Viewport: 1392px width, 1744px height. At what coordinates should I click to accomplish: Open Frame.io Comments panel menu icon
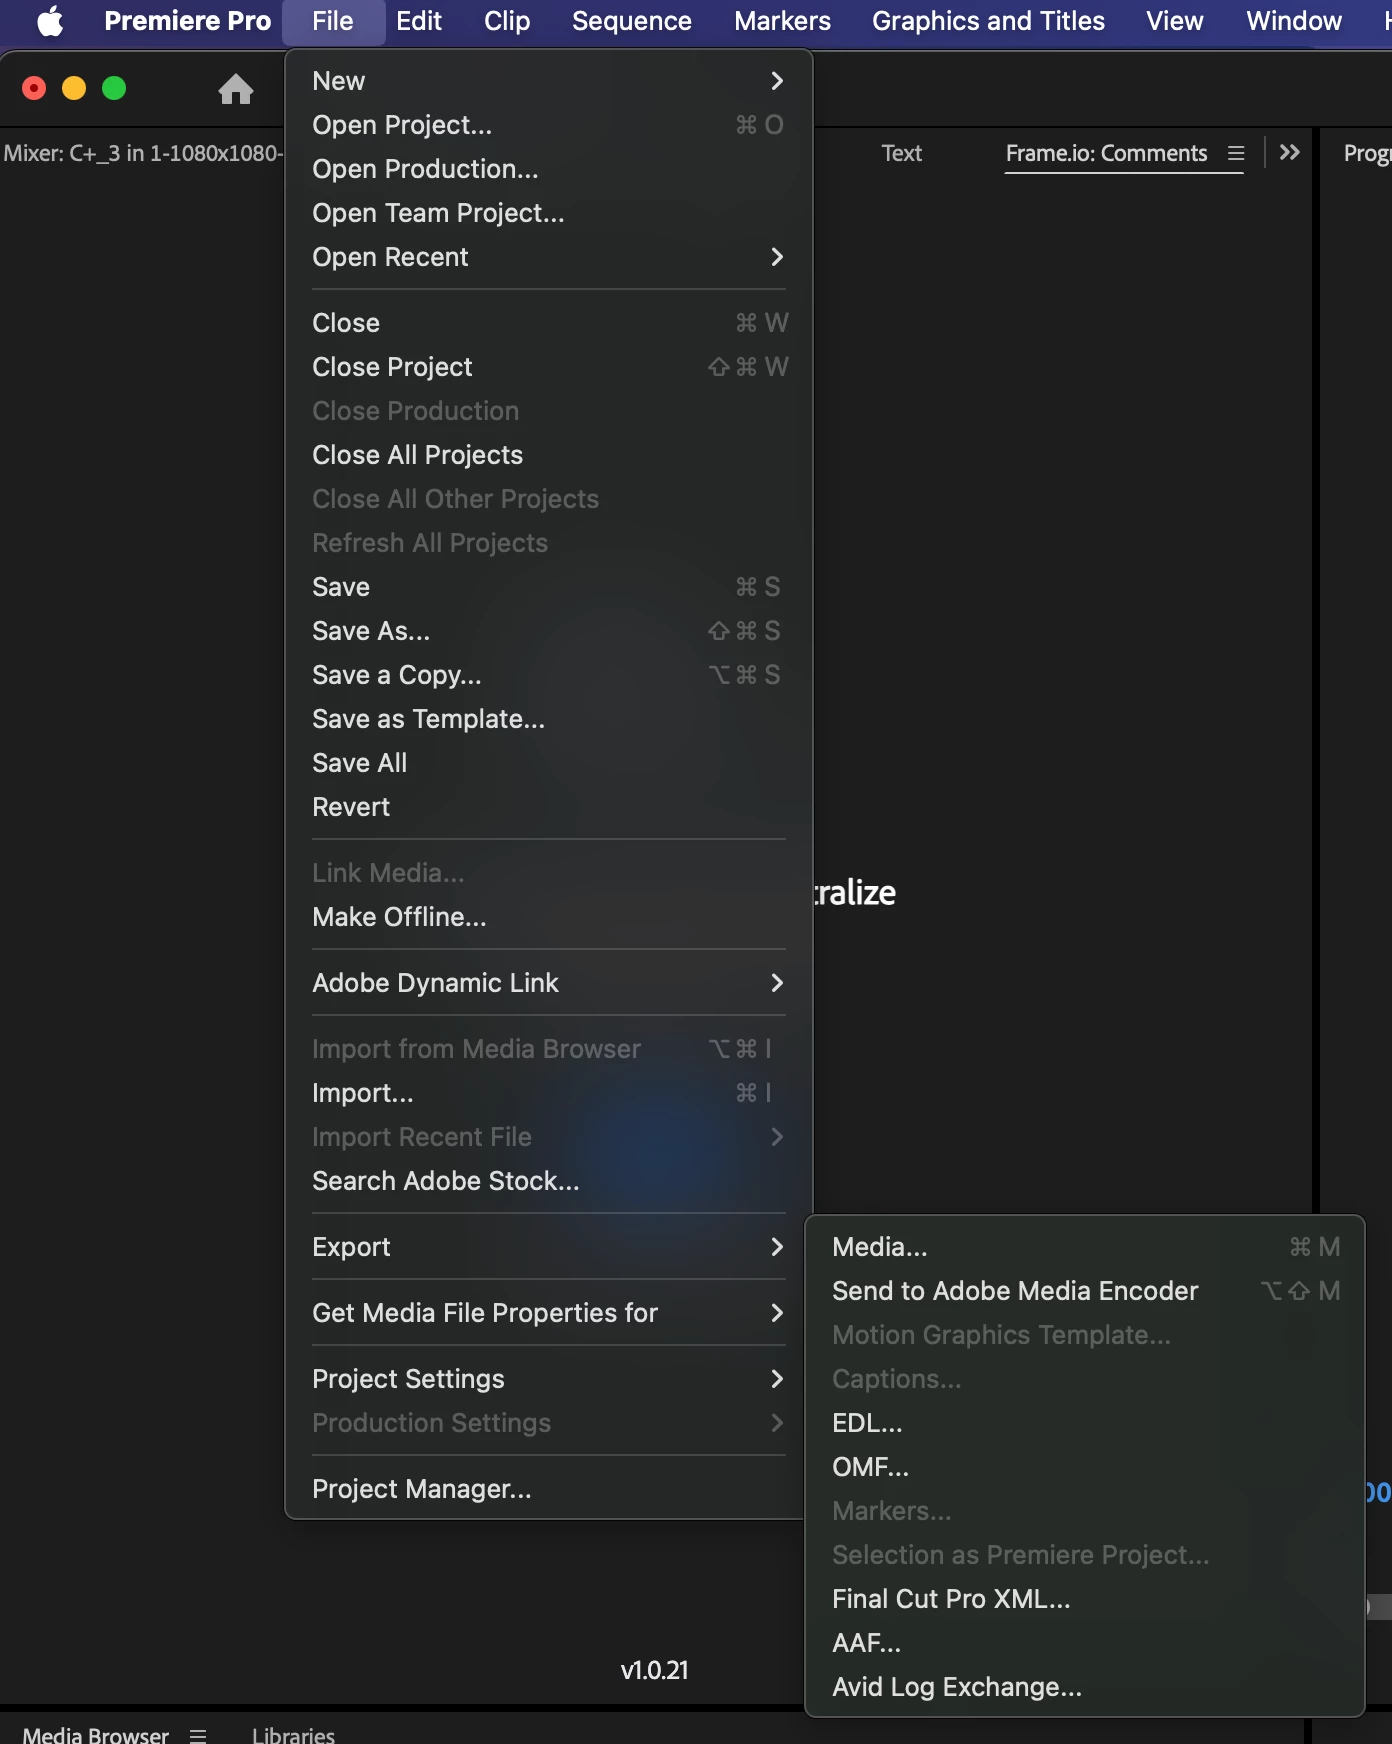click(1236, 153)
